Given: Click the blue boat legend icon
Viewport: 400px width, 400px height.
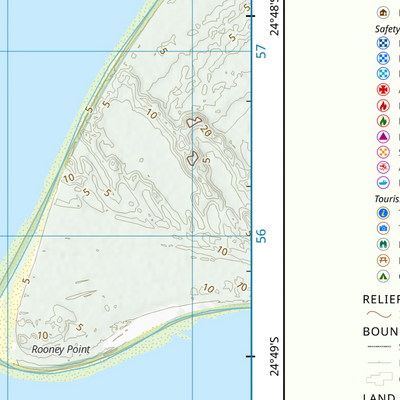Looking at the screenshot, I should 383,182.
